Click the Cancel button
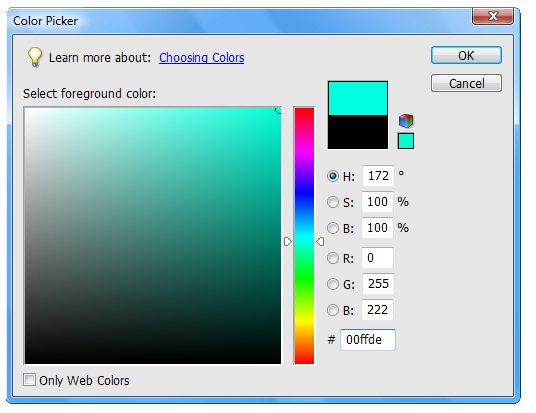The width and height of the screenshot is (536, 413). tap(466, 83)
